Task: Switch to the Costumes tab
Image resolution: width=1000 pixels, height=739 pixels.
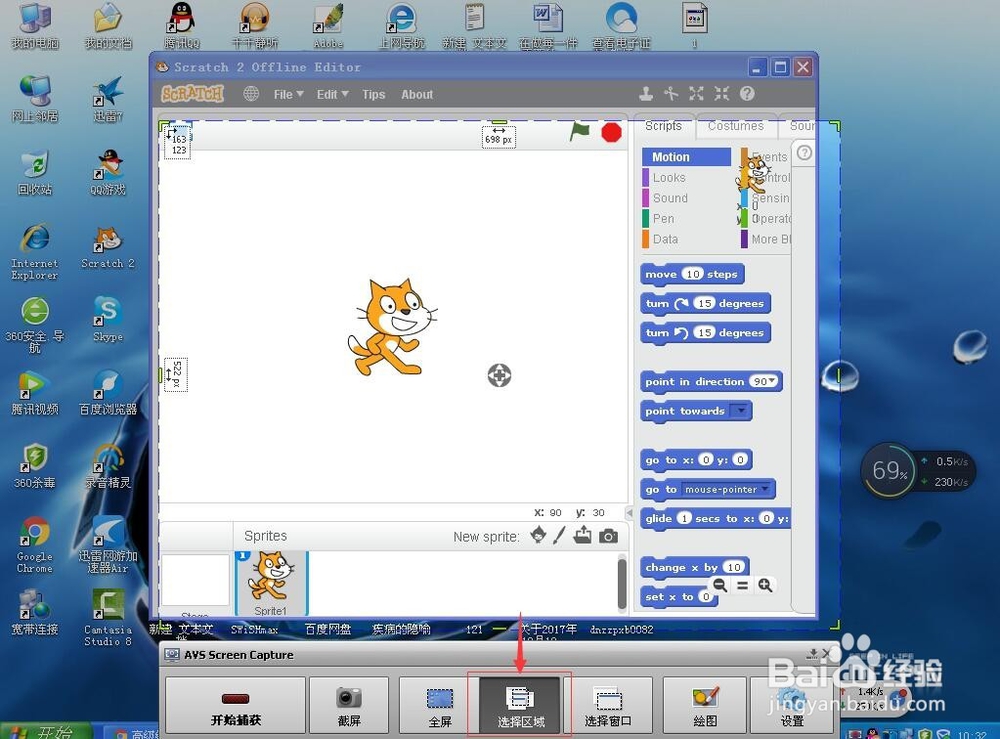Action: tap(736, 126)
